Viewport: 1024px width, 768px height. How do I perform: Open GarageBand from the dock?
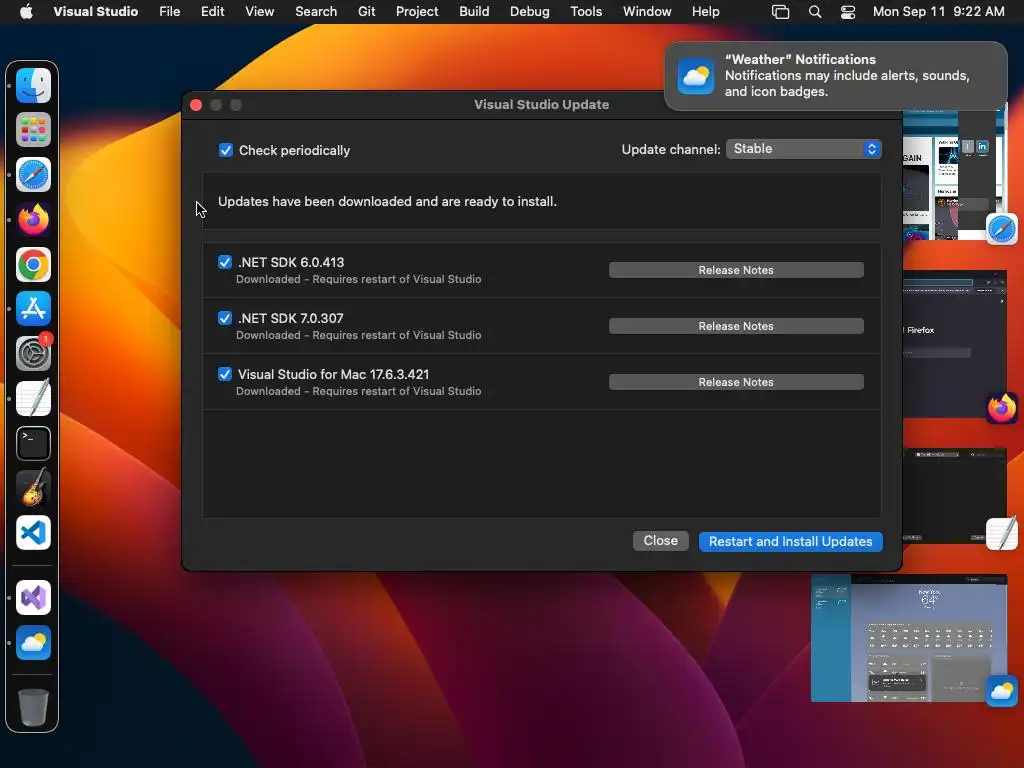(33, 488)
